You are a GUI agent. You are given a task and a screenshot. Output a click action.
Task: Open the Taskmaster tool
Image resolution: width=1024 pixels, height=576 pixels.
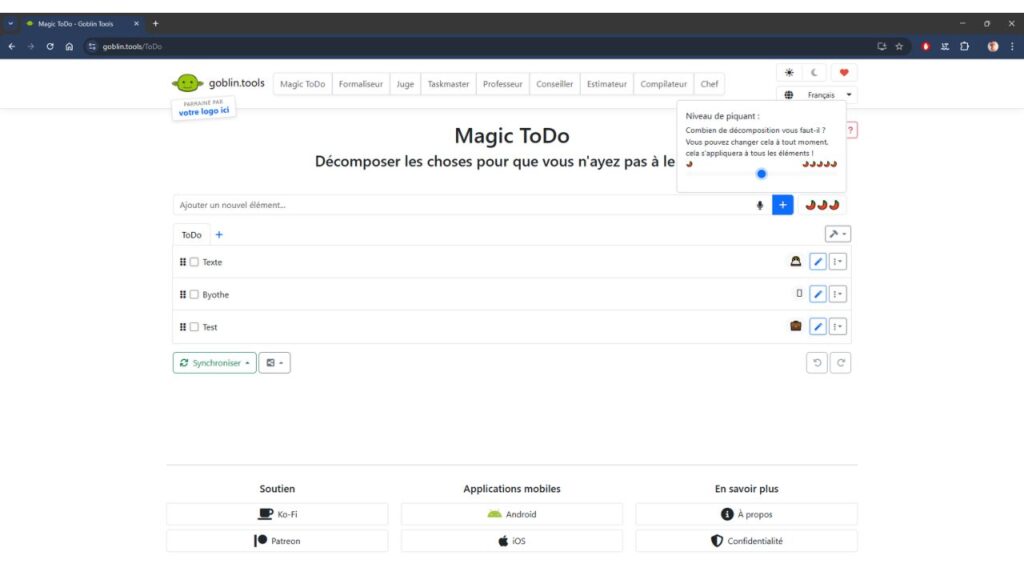click(448, 84)
